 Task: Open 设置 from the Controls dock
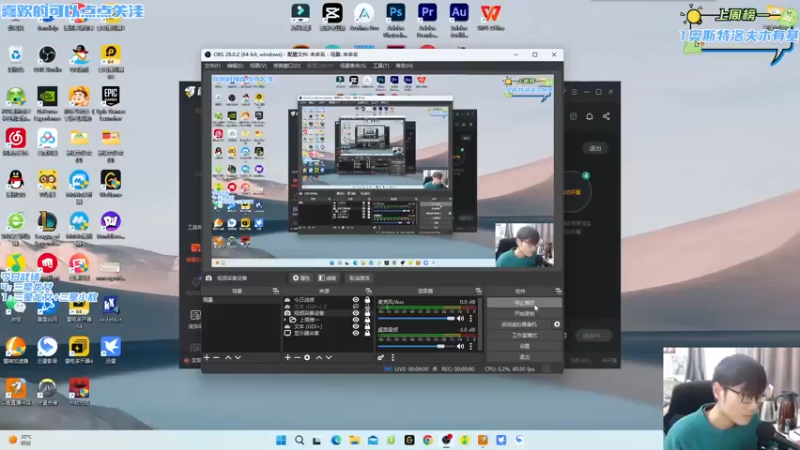click(524, 346)
